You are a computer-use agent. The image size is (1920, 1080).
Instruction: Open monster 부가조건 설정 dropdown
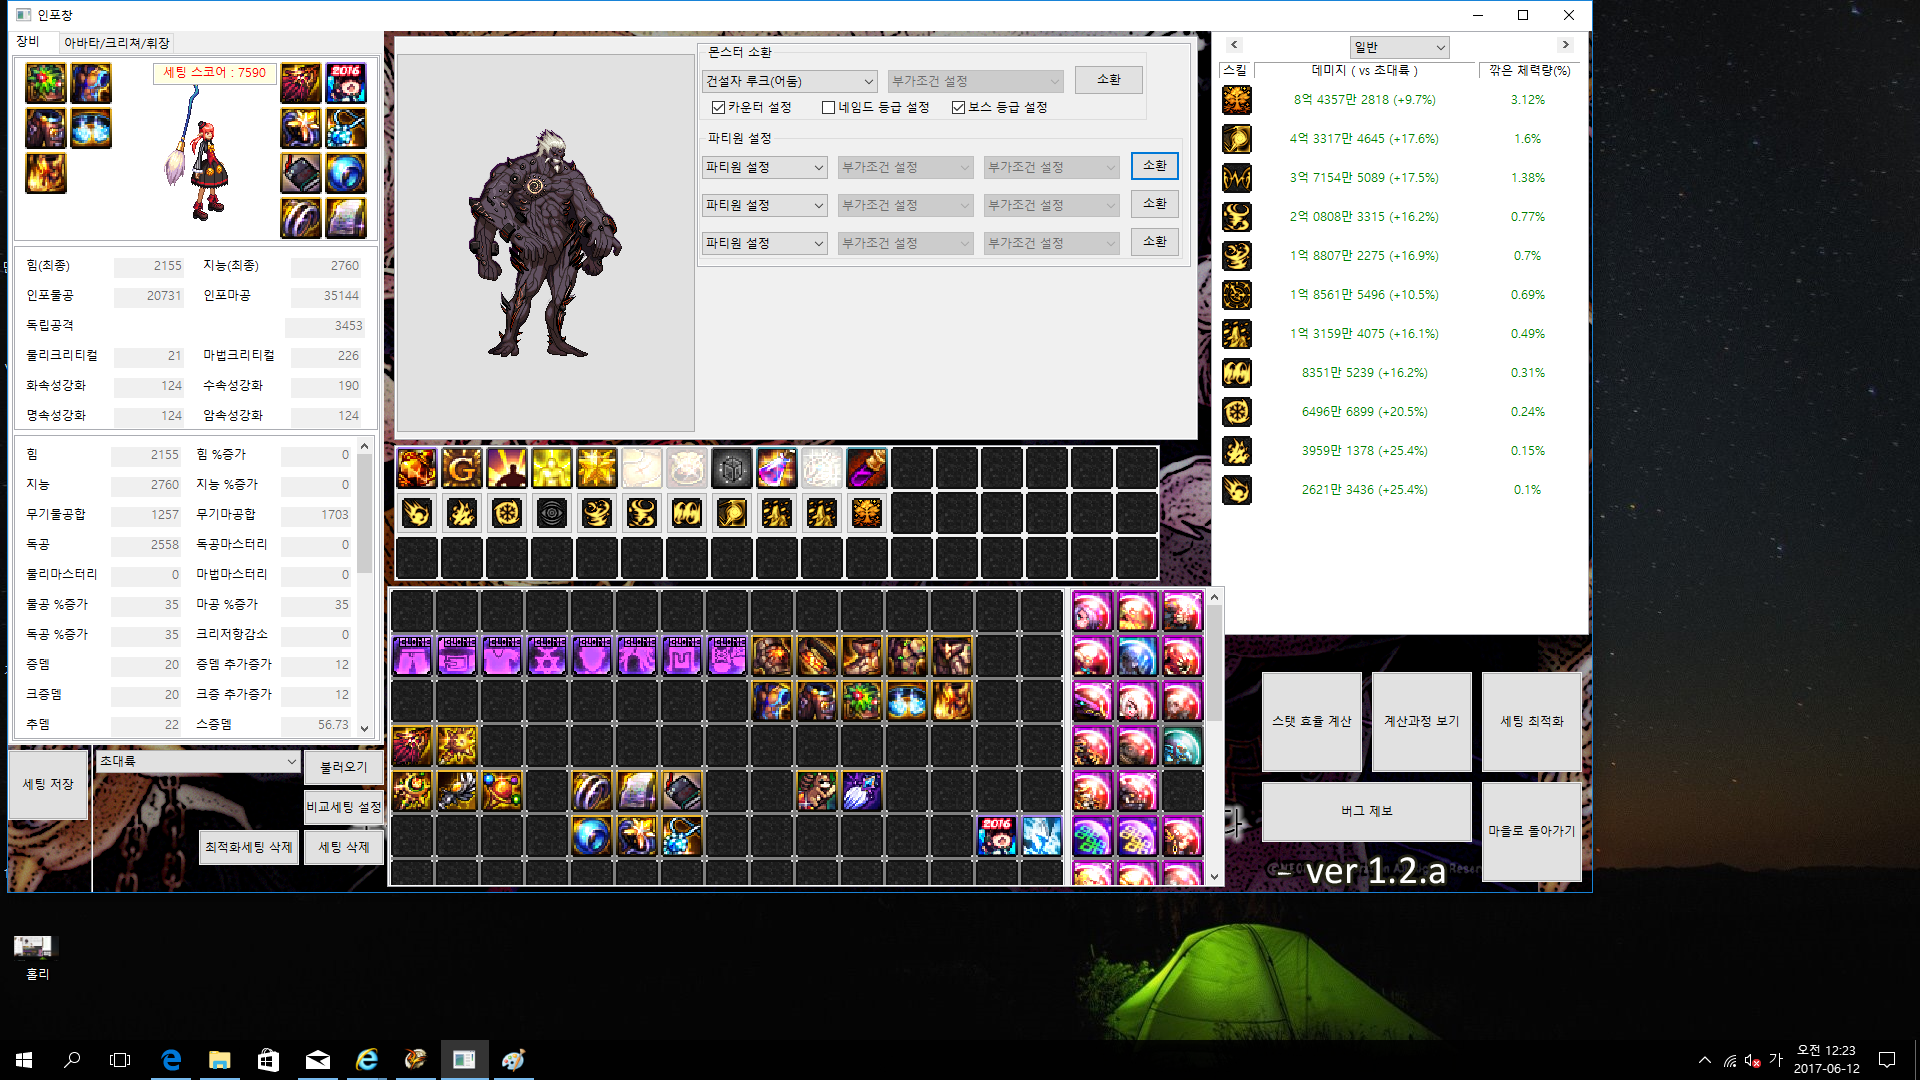pyautogui.click(x=975, y=81)
